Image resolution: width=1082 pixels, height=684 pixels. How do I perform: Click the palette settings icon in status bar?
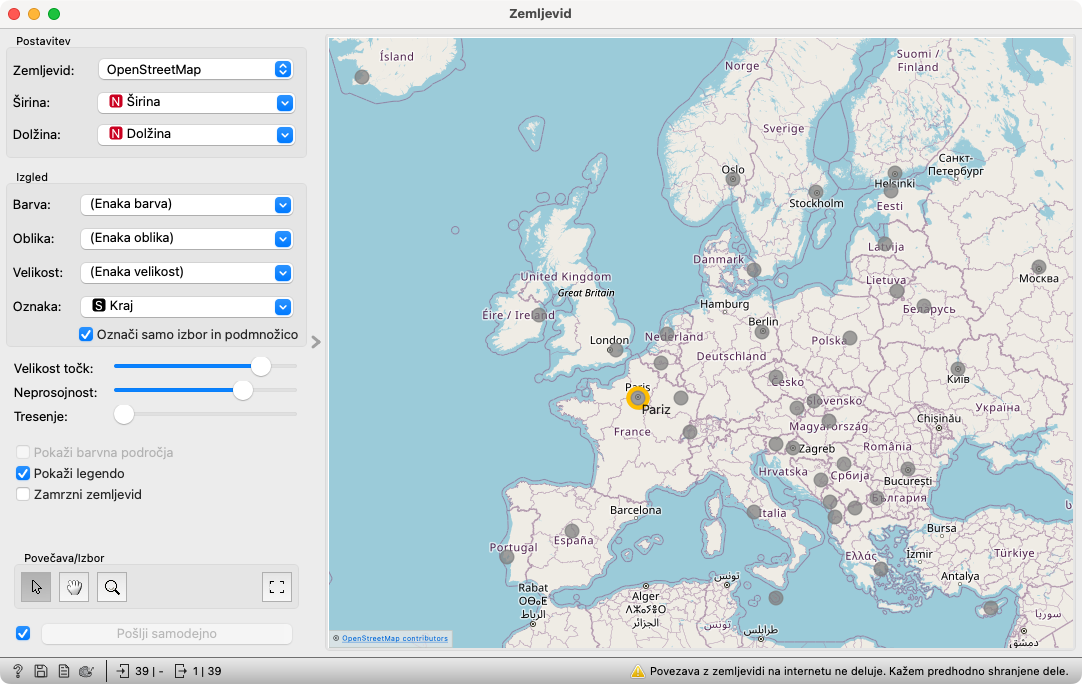(x=86, y=671)
